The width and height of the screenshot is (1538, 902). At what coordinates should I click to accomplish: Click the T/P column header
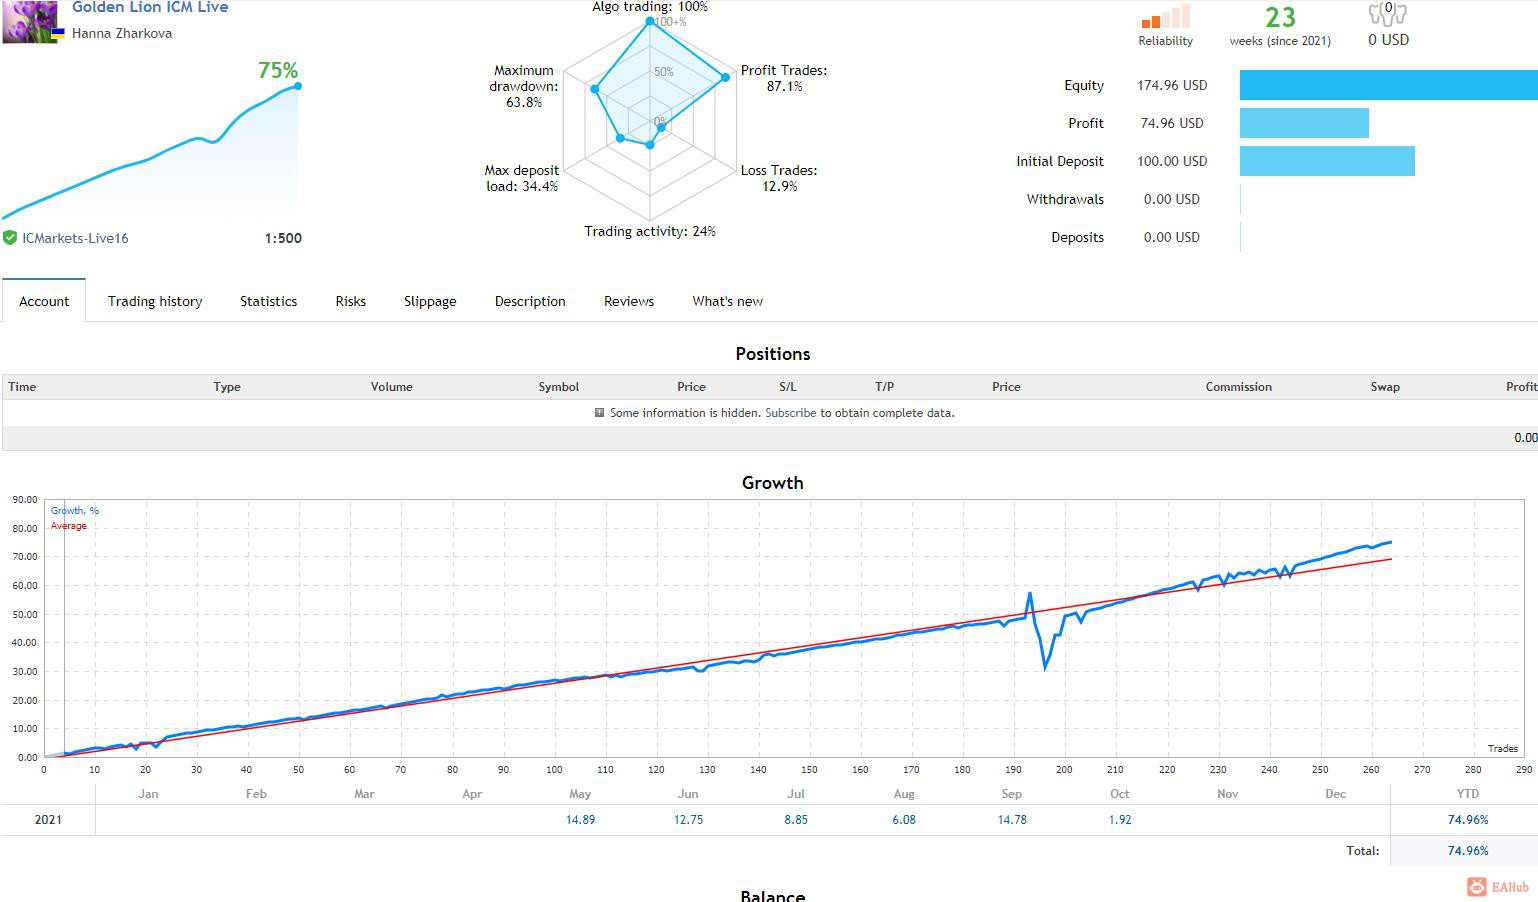[884, 387]
